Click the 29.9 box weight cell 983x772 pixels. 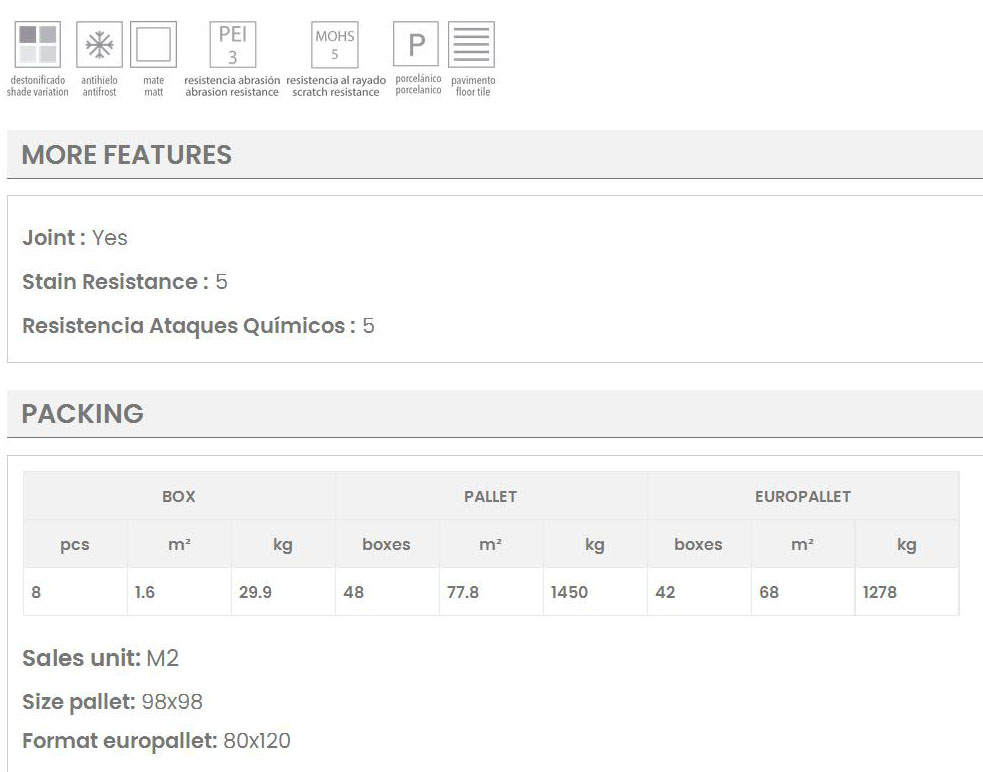pos(256,592)
